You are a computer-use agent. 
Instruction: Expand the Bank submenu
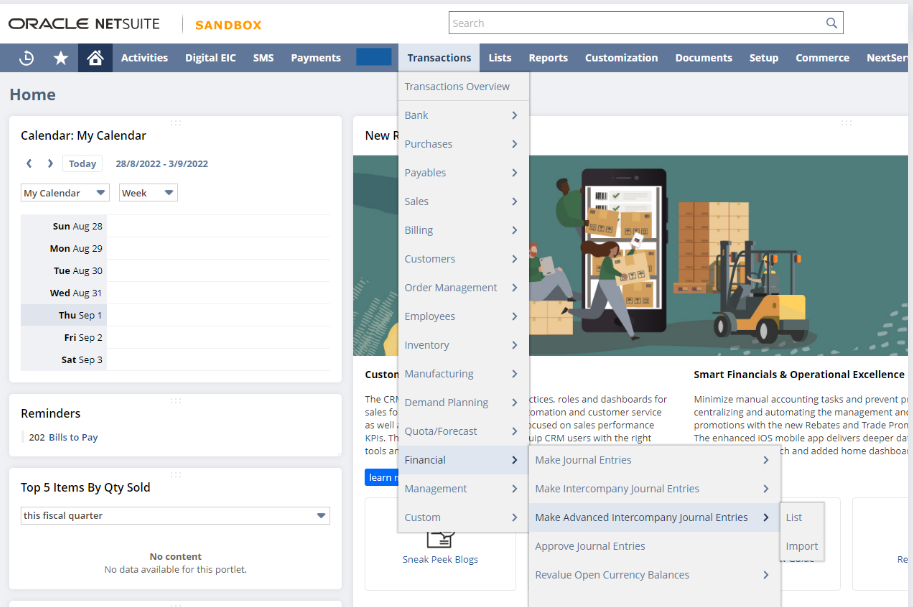pos(463,115)
